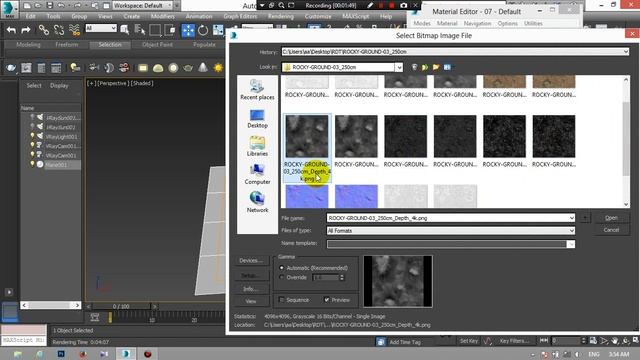Click the dome light icon in toolbar
Screen dimensions: 640x360
pyautogui.click(x=158, y=68)
